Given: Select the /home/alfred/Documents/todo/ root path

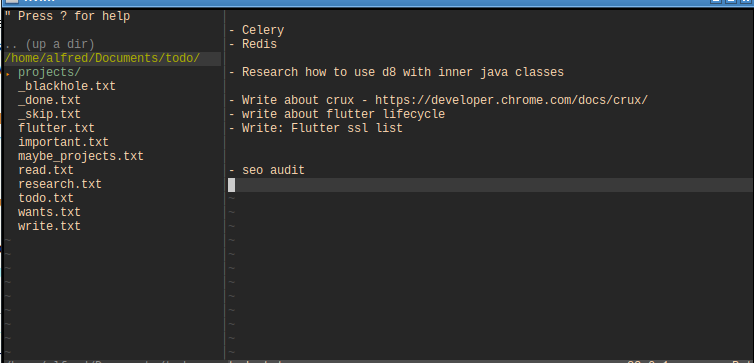Looking at the screenshot, I should 102,59.
